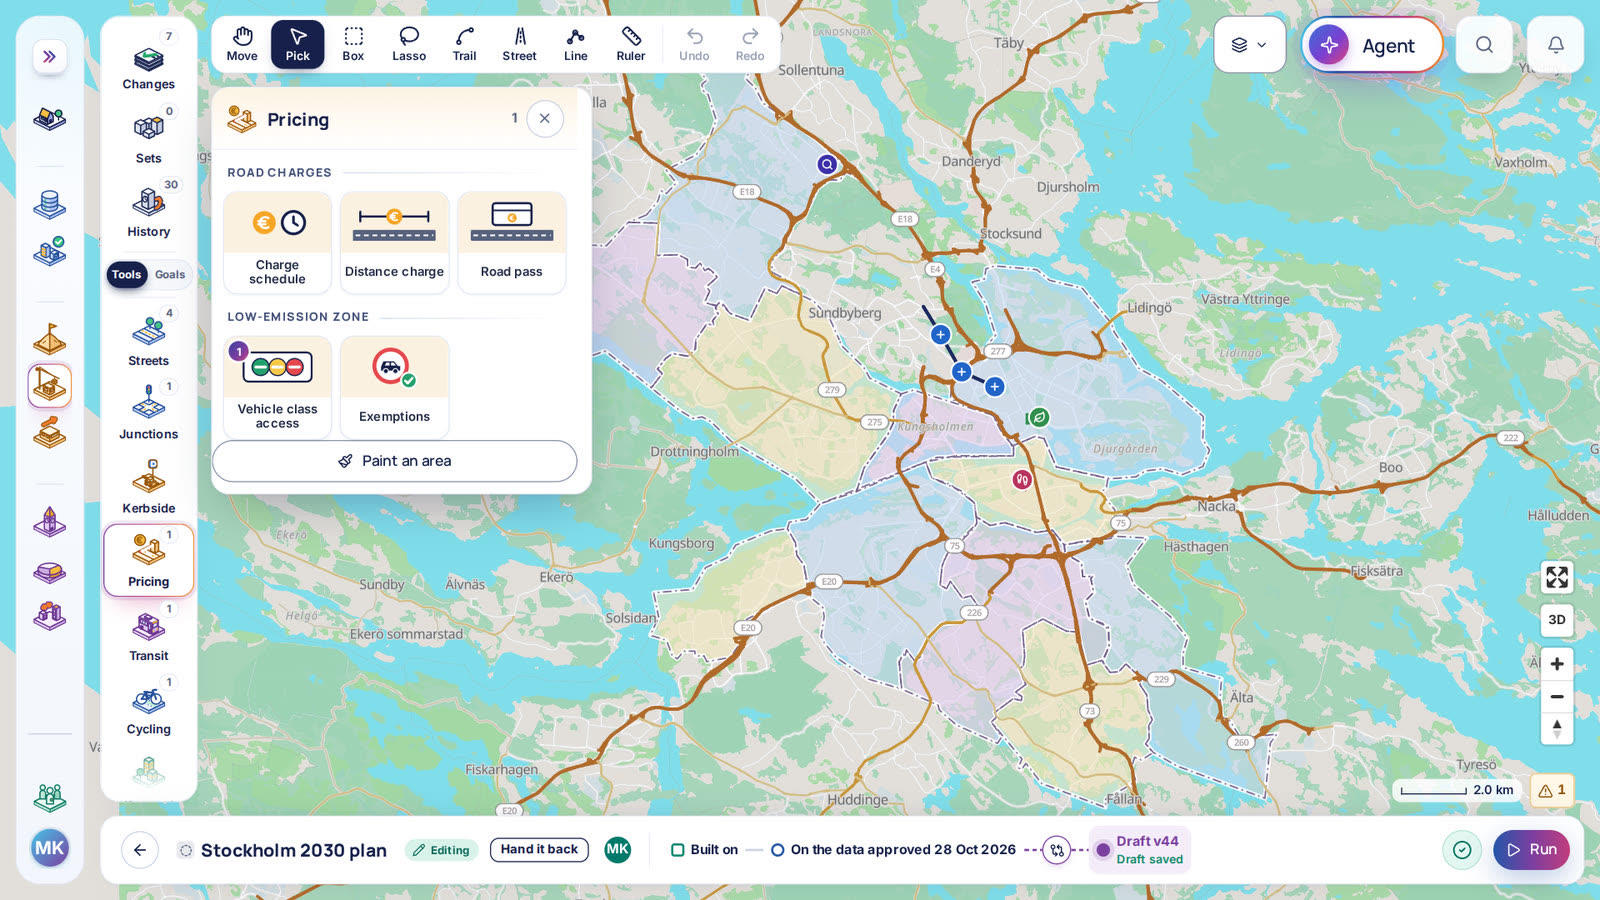Open the community people sidebar icon
The image size is (1600, 900).
coord(49,797)
